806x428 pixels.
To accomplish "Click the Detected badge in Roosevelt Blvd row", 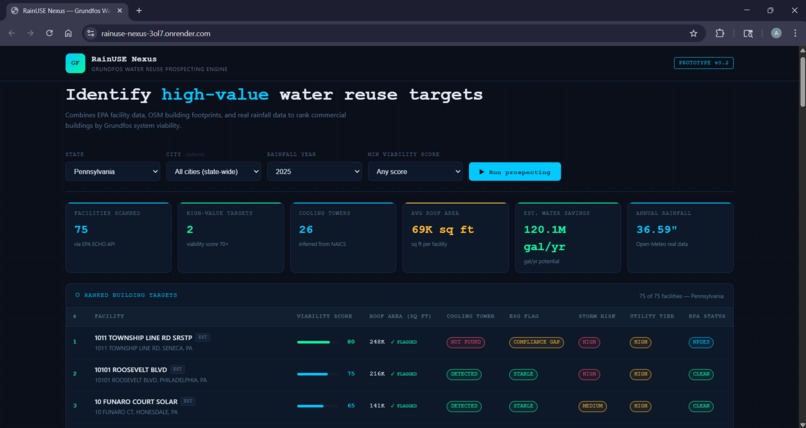I will (x=464, y=374).
